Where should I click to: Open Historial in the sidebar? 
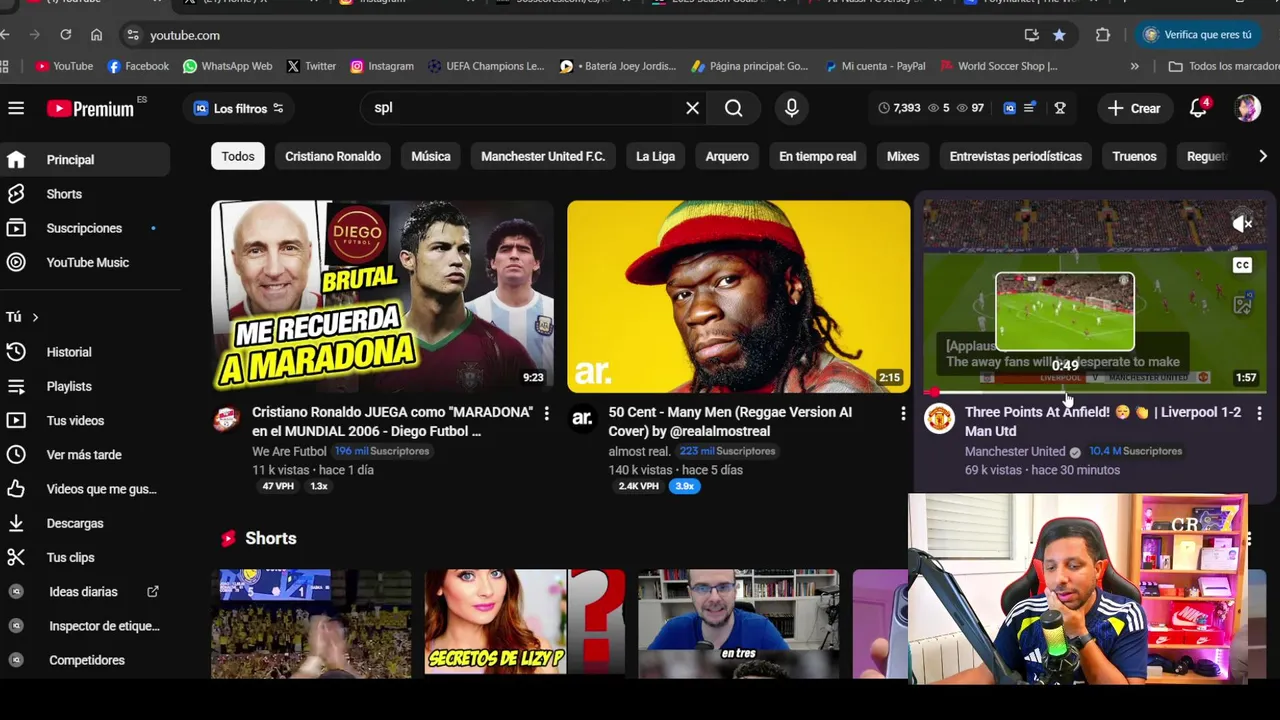tap(85, 352)
